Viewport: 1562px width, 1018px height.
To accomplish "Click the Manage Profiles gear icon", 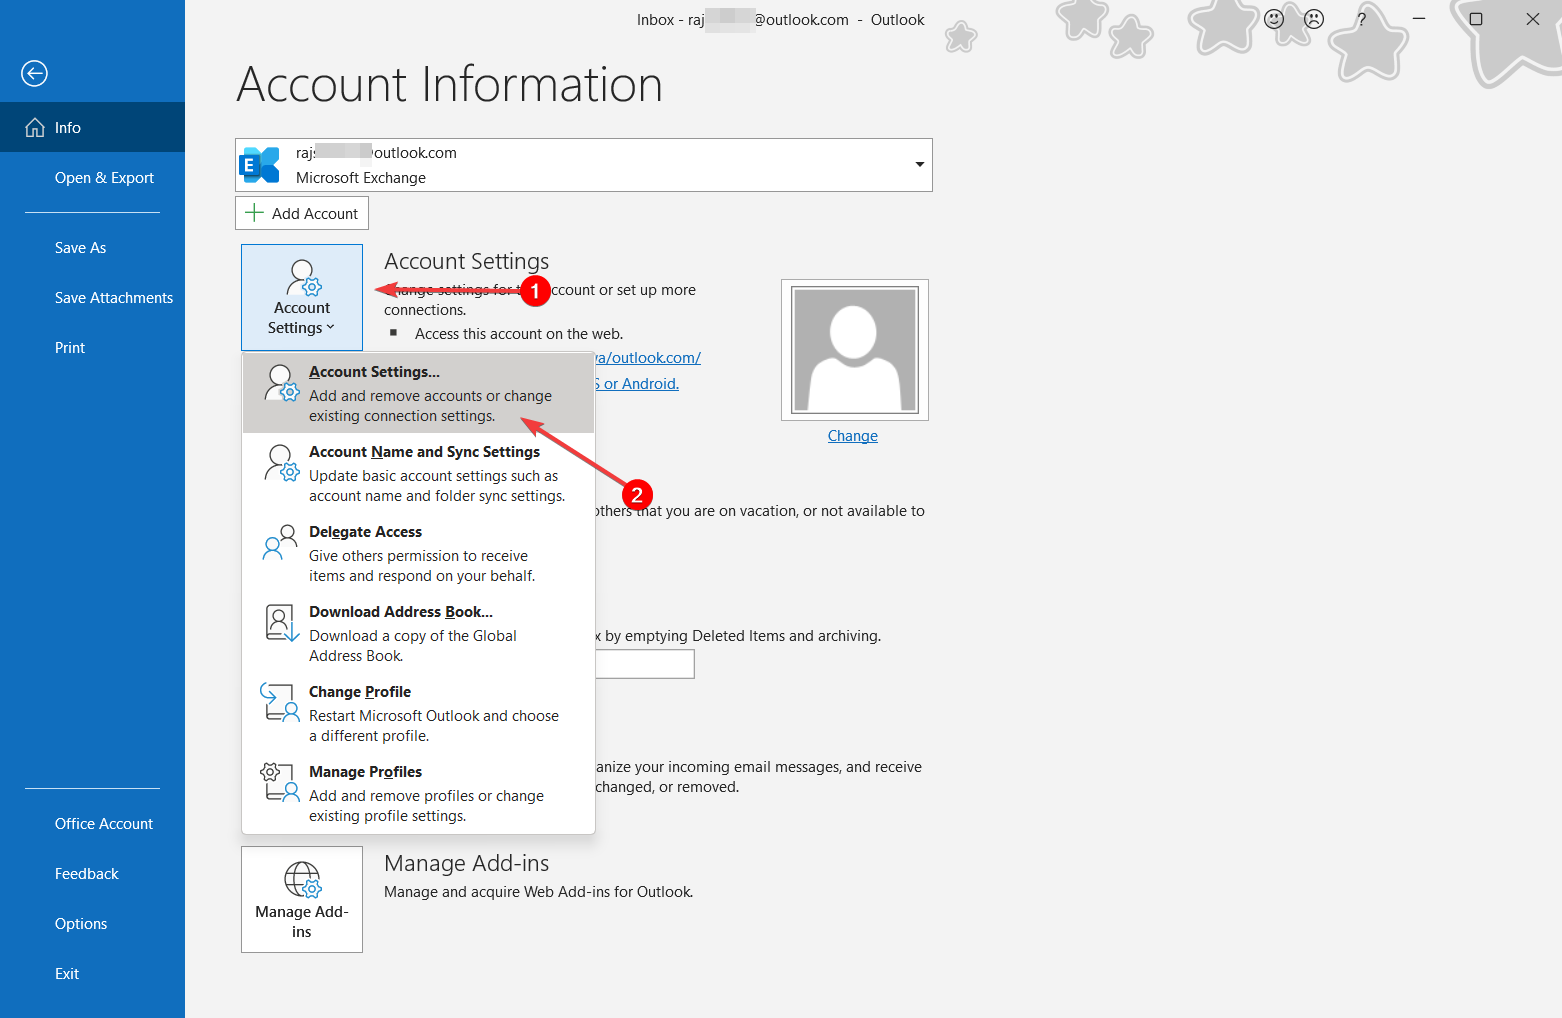I will tap(280, 782).
